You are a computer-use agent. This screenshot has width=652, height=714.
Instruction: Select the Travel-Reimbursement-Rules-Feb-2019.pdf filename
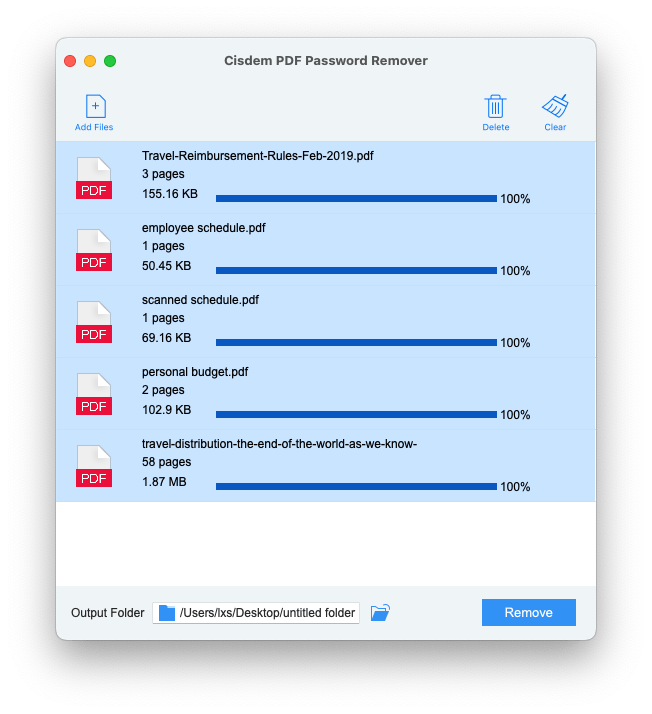(258, 156)
